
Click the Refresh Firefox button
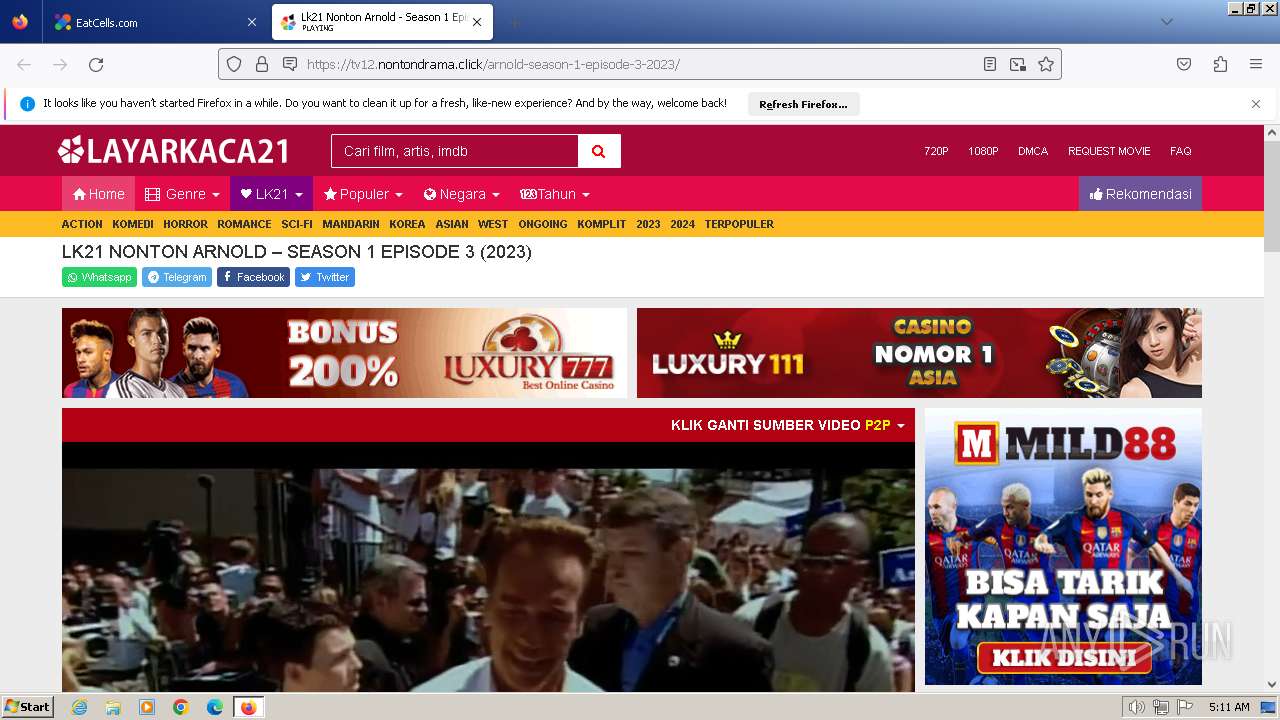click(x=803, y=104)
